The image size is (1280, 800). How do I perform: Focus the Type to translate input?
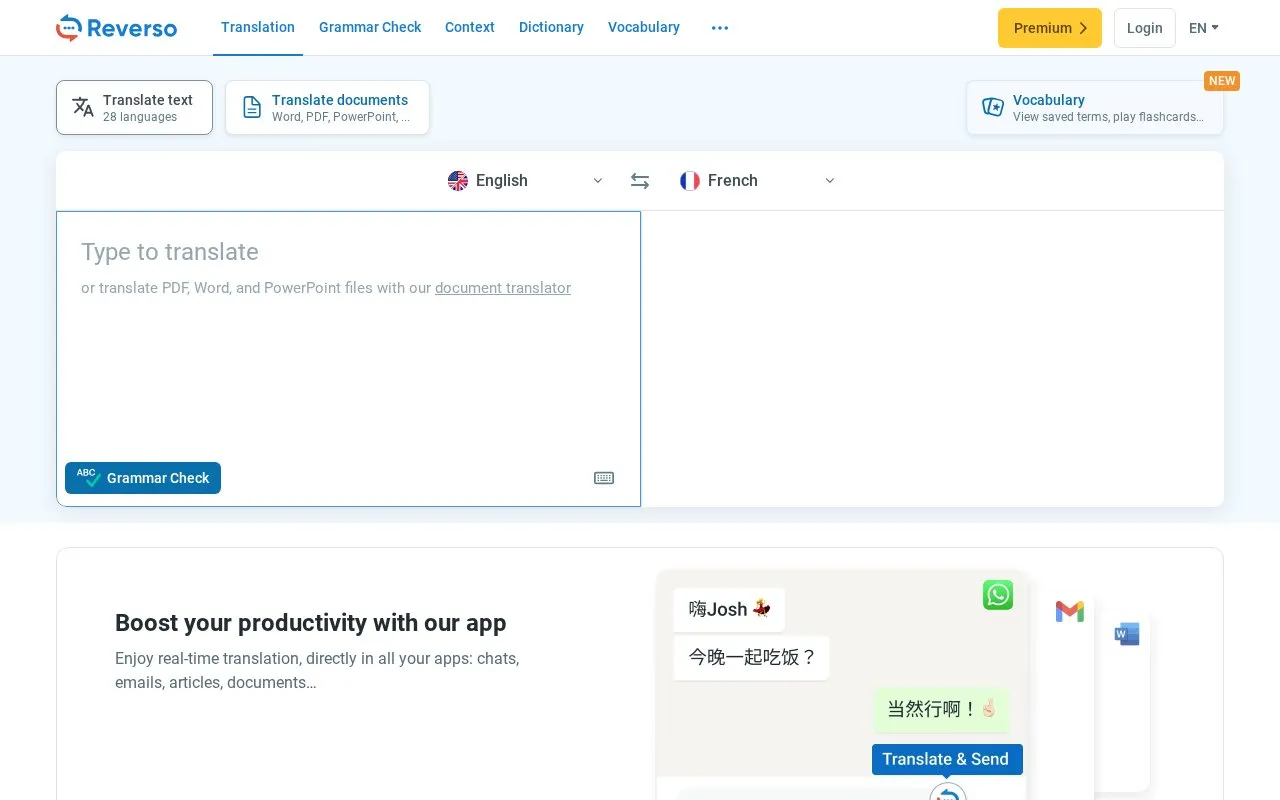click(x=348, y=358)
